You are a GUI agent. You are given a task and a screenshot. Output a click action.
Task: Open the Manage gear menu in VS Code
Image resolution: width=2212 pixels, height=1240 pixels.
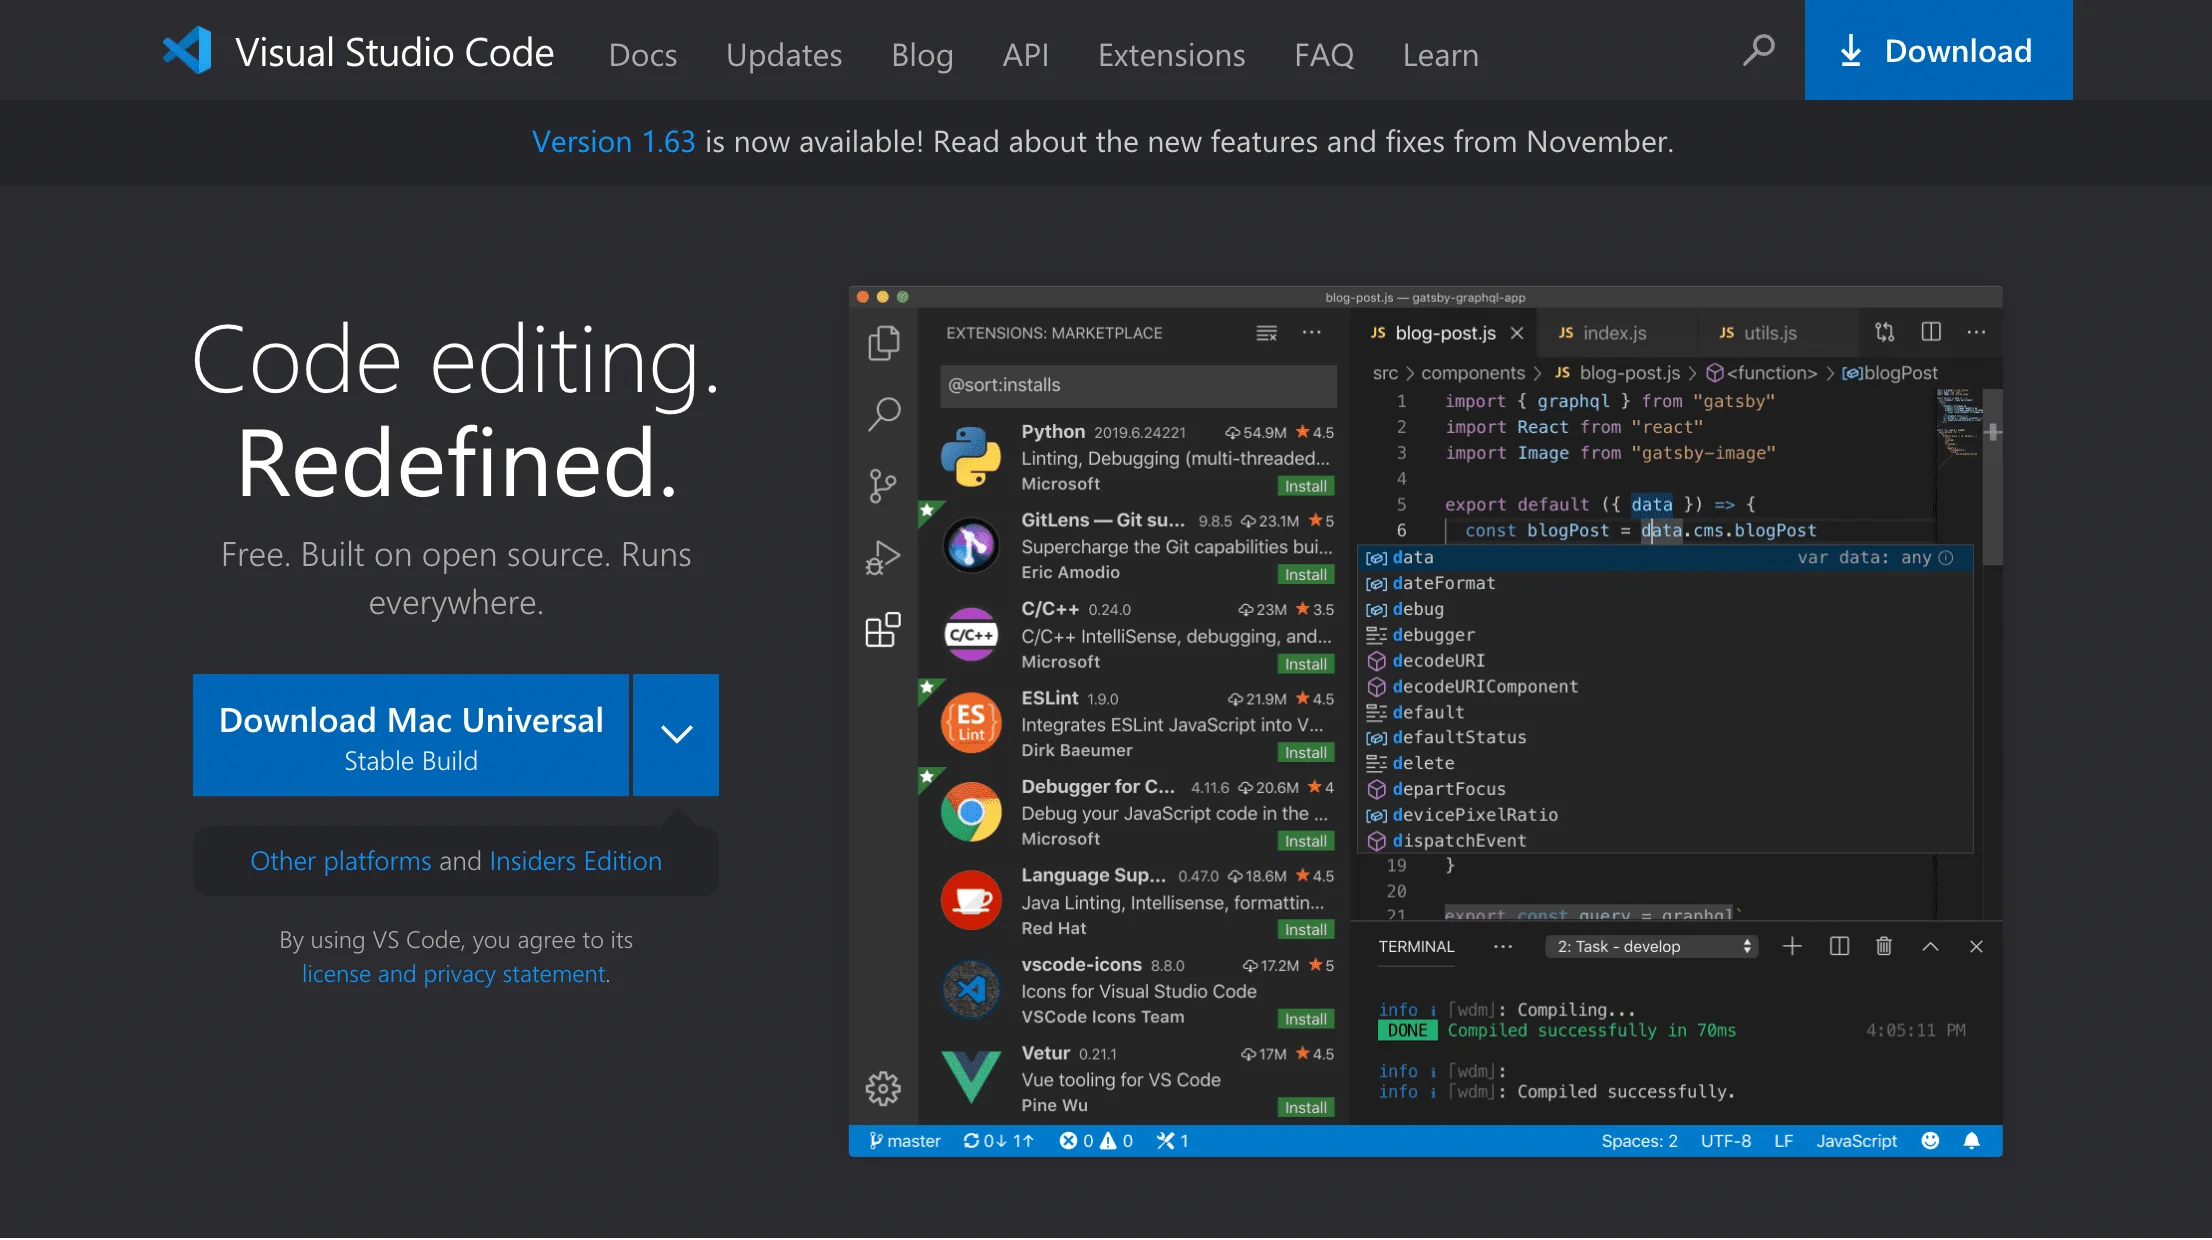pyautogui.click(x=884, y=1089)
